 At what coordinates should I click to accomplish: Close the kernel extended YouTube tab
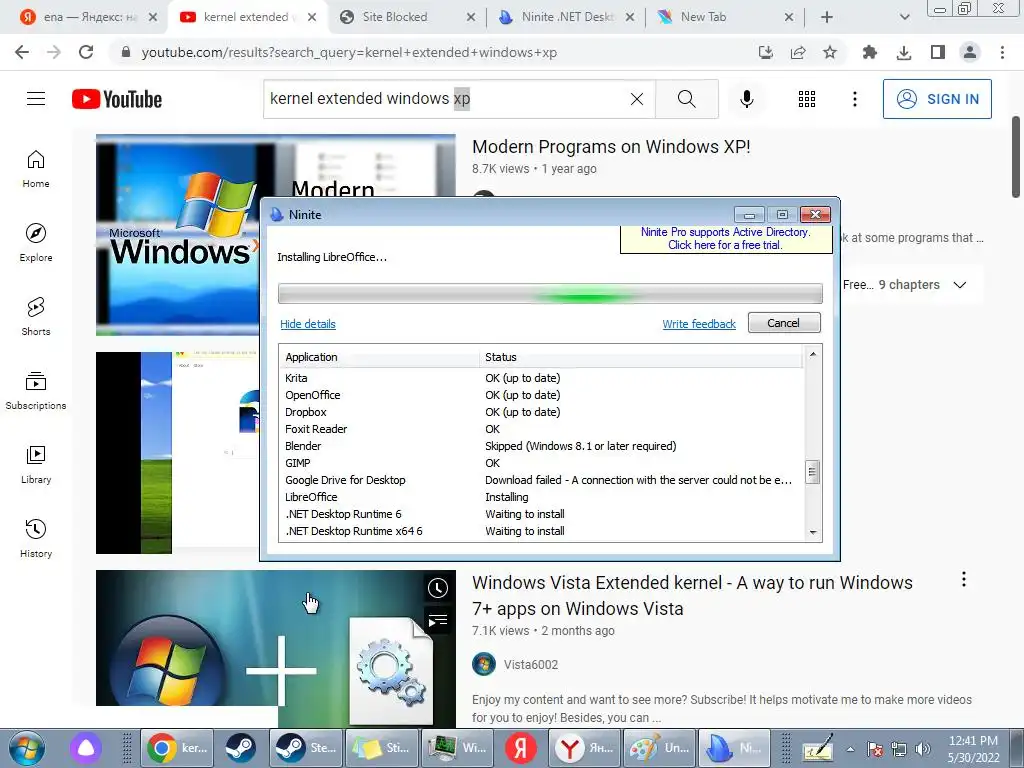click(312, 17)
